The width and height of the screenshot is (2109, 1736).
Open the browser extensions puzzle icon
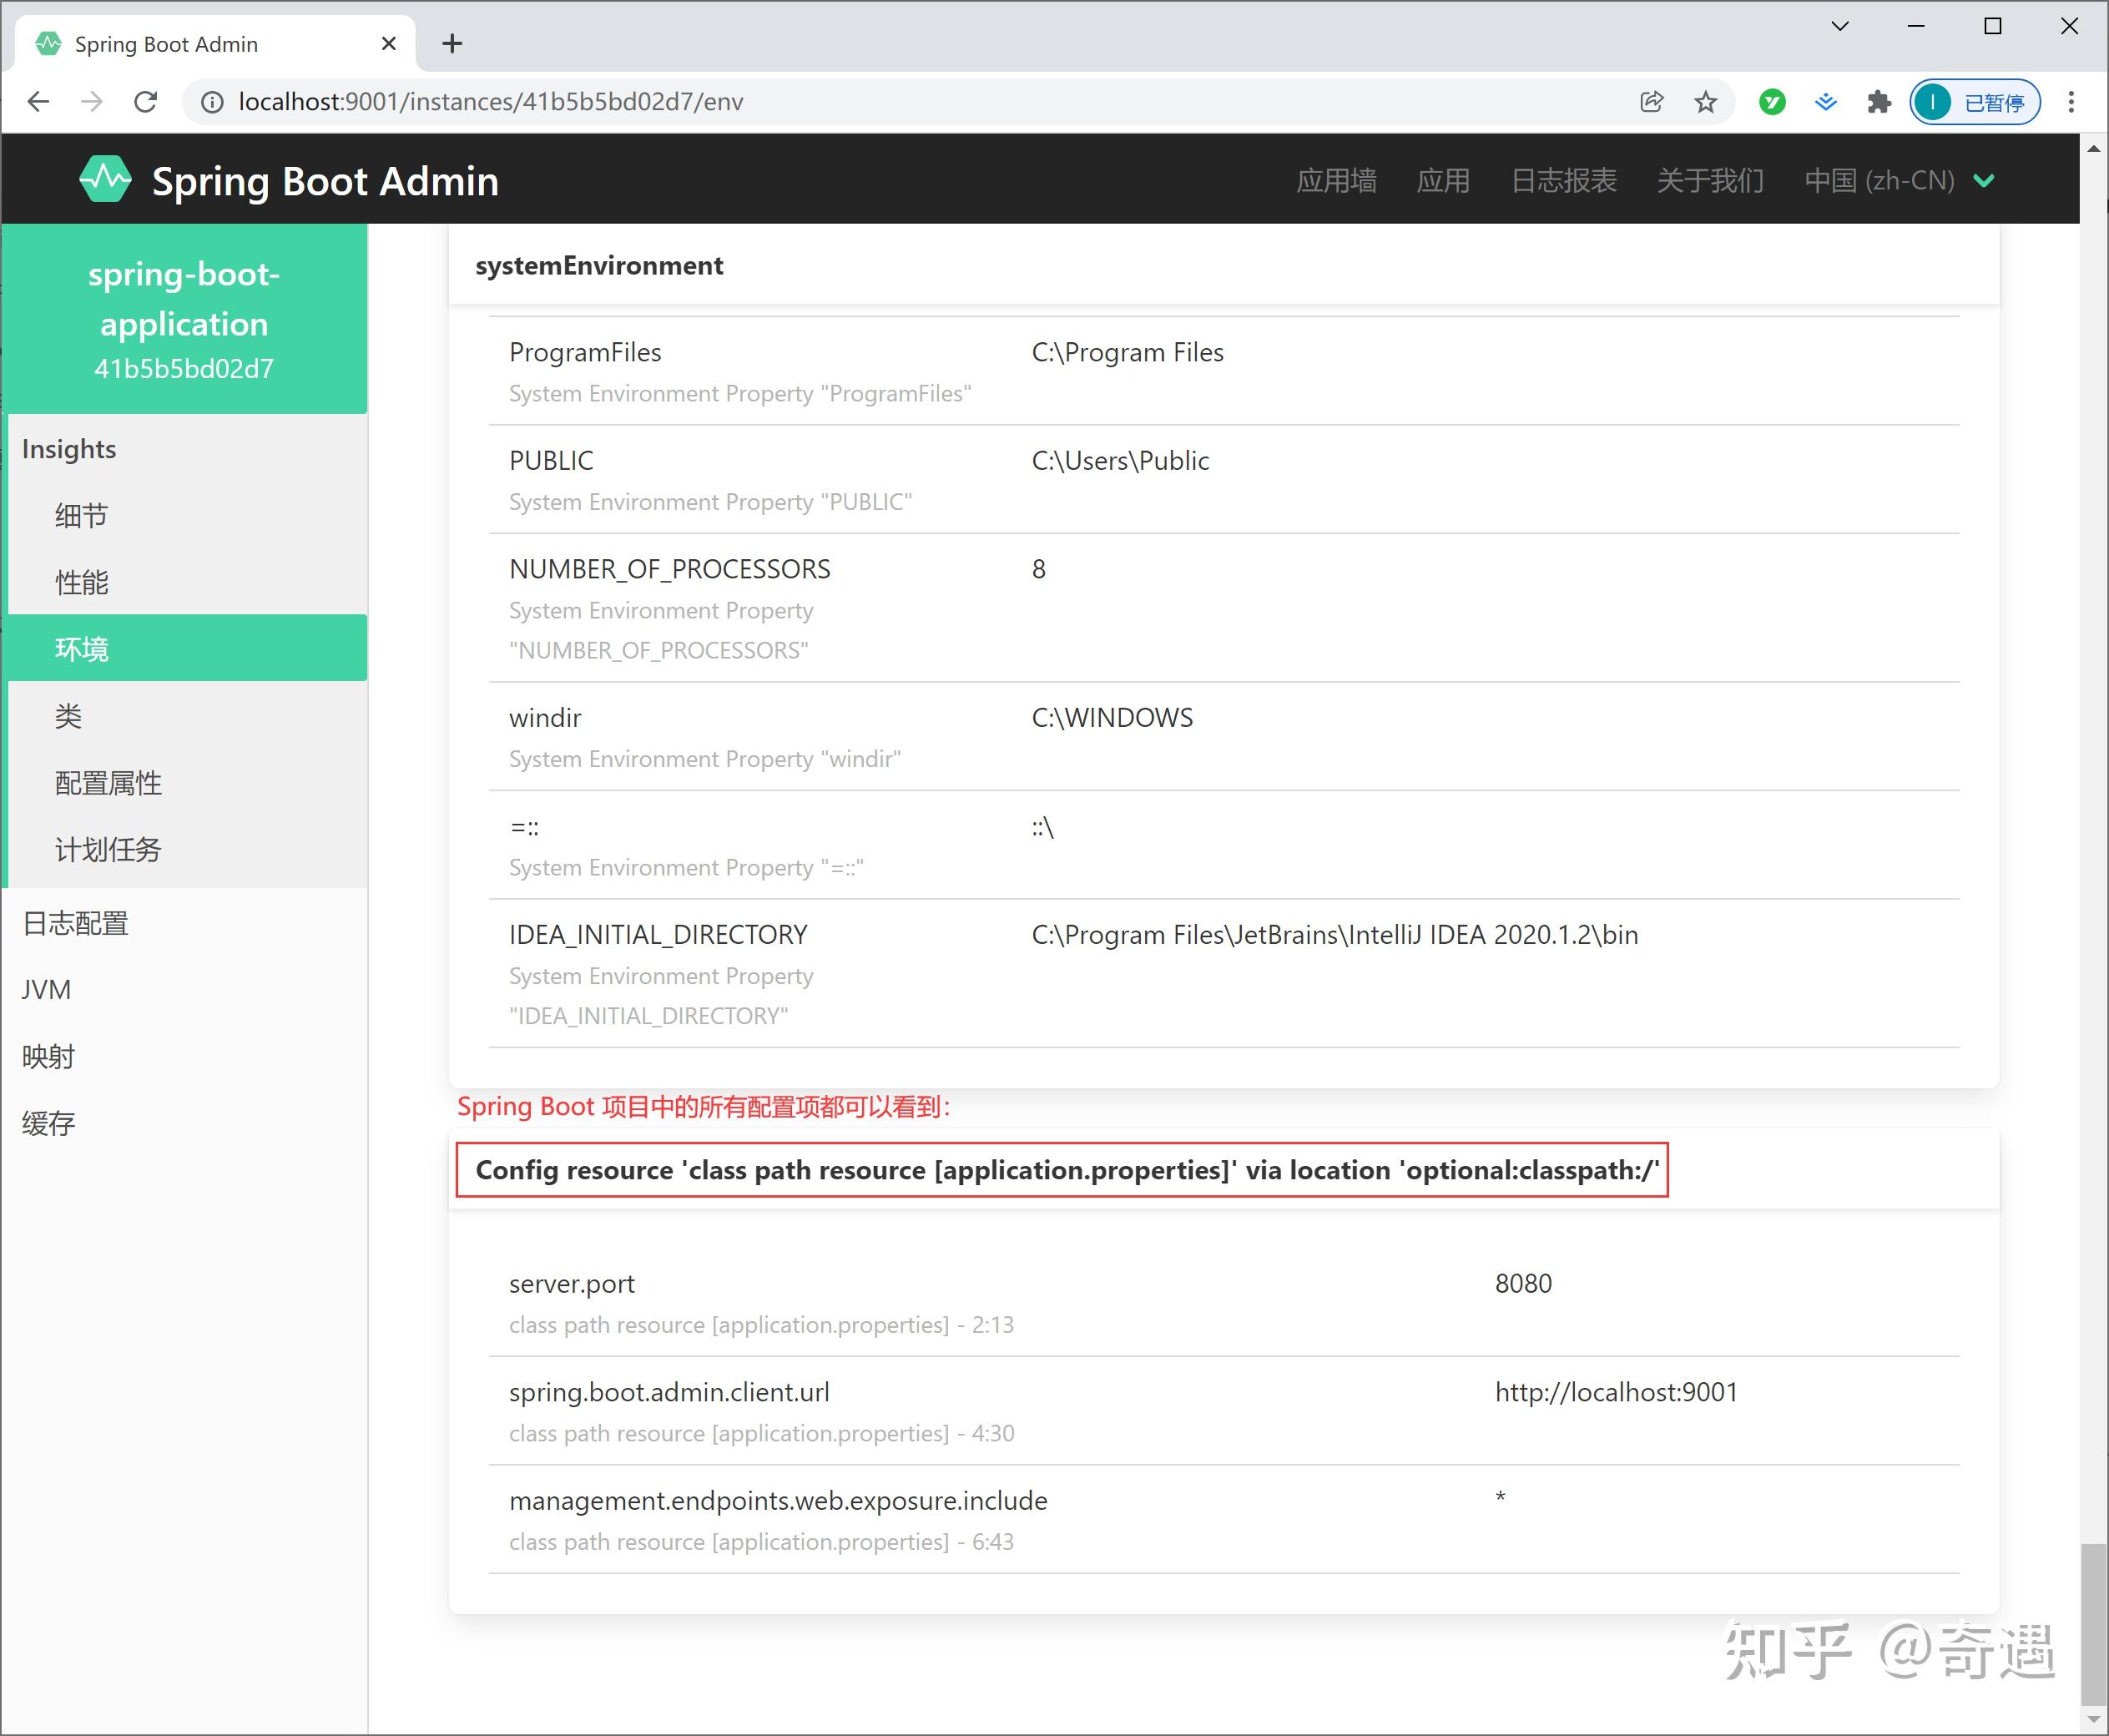(x=1879, y=101)
